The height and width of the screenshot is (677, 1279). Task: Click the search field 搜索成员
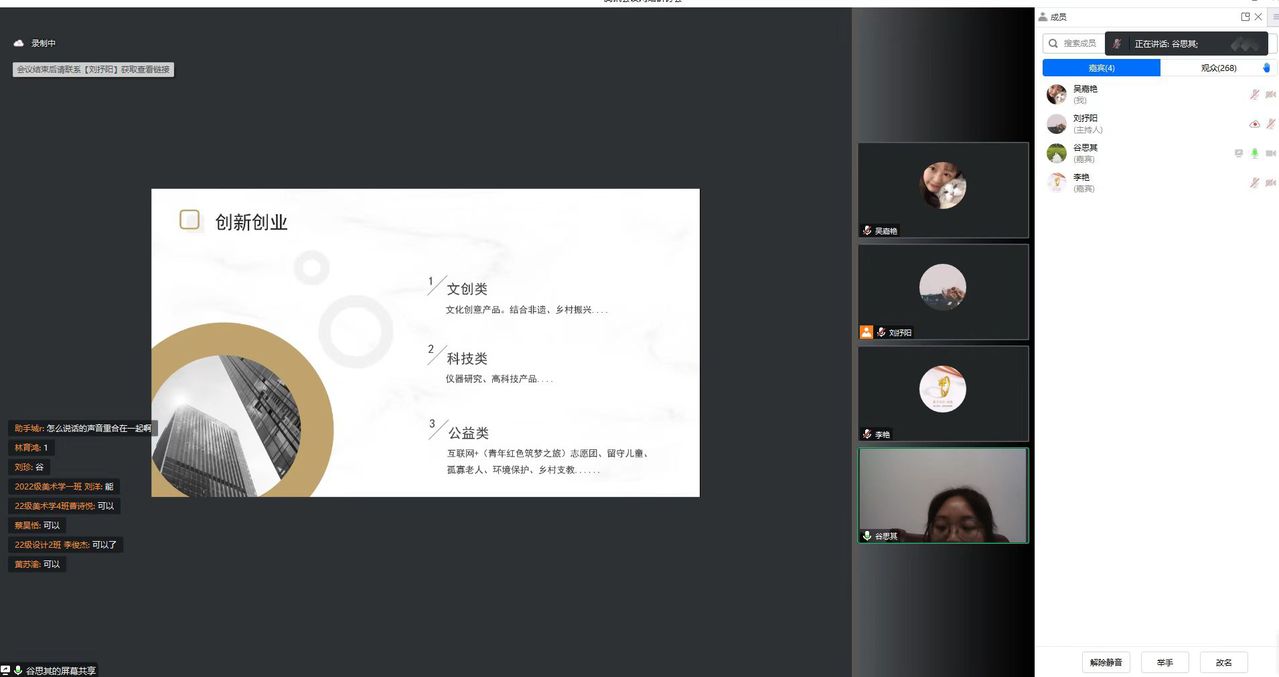click(x=1075, y=44)
